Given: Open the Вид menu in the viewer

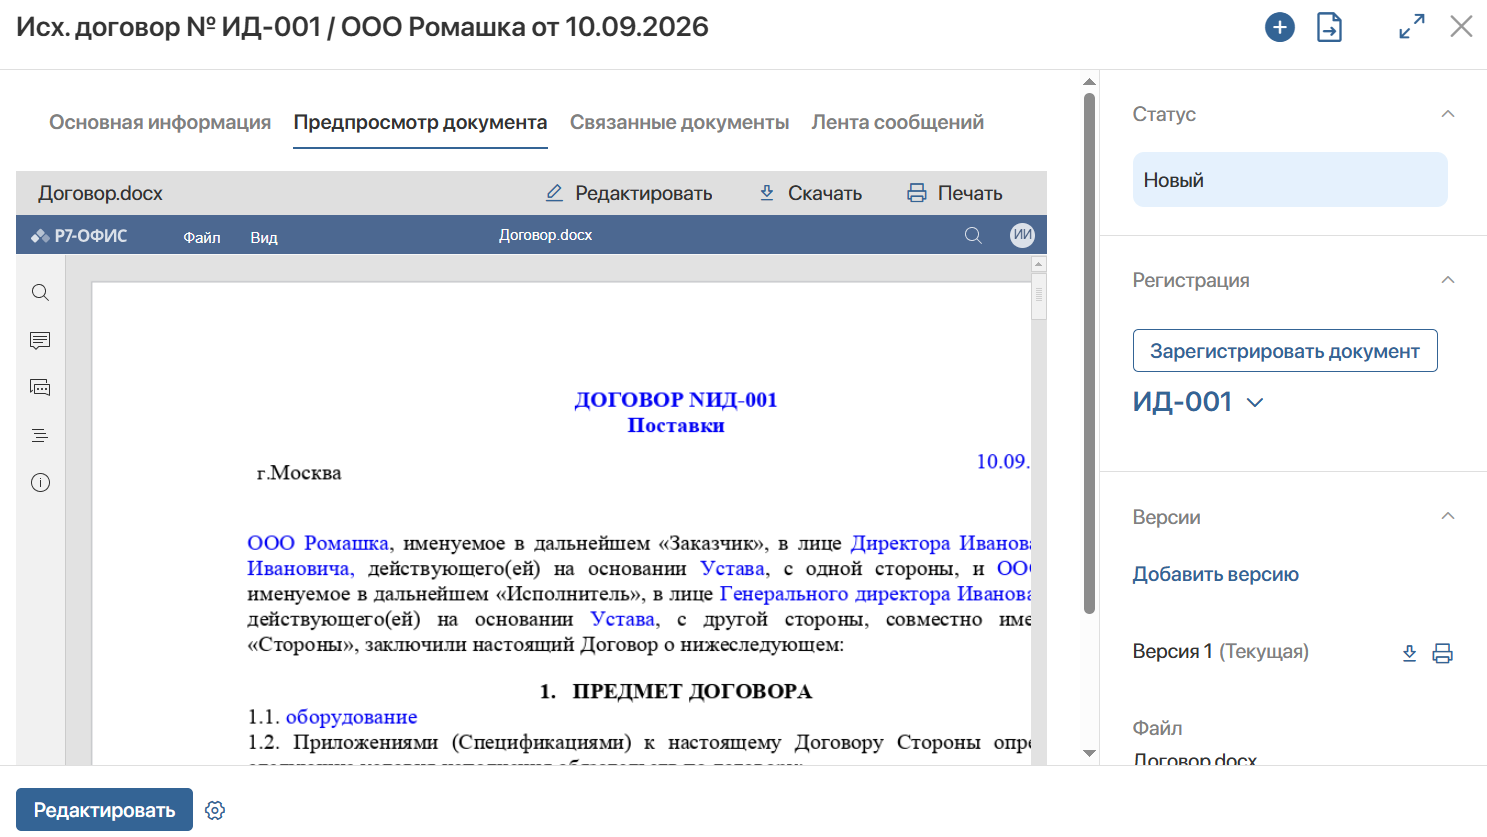Looking at the screenshot, I should point(264,237).
